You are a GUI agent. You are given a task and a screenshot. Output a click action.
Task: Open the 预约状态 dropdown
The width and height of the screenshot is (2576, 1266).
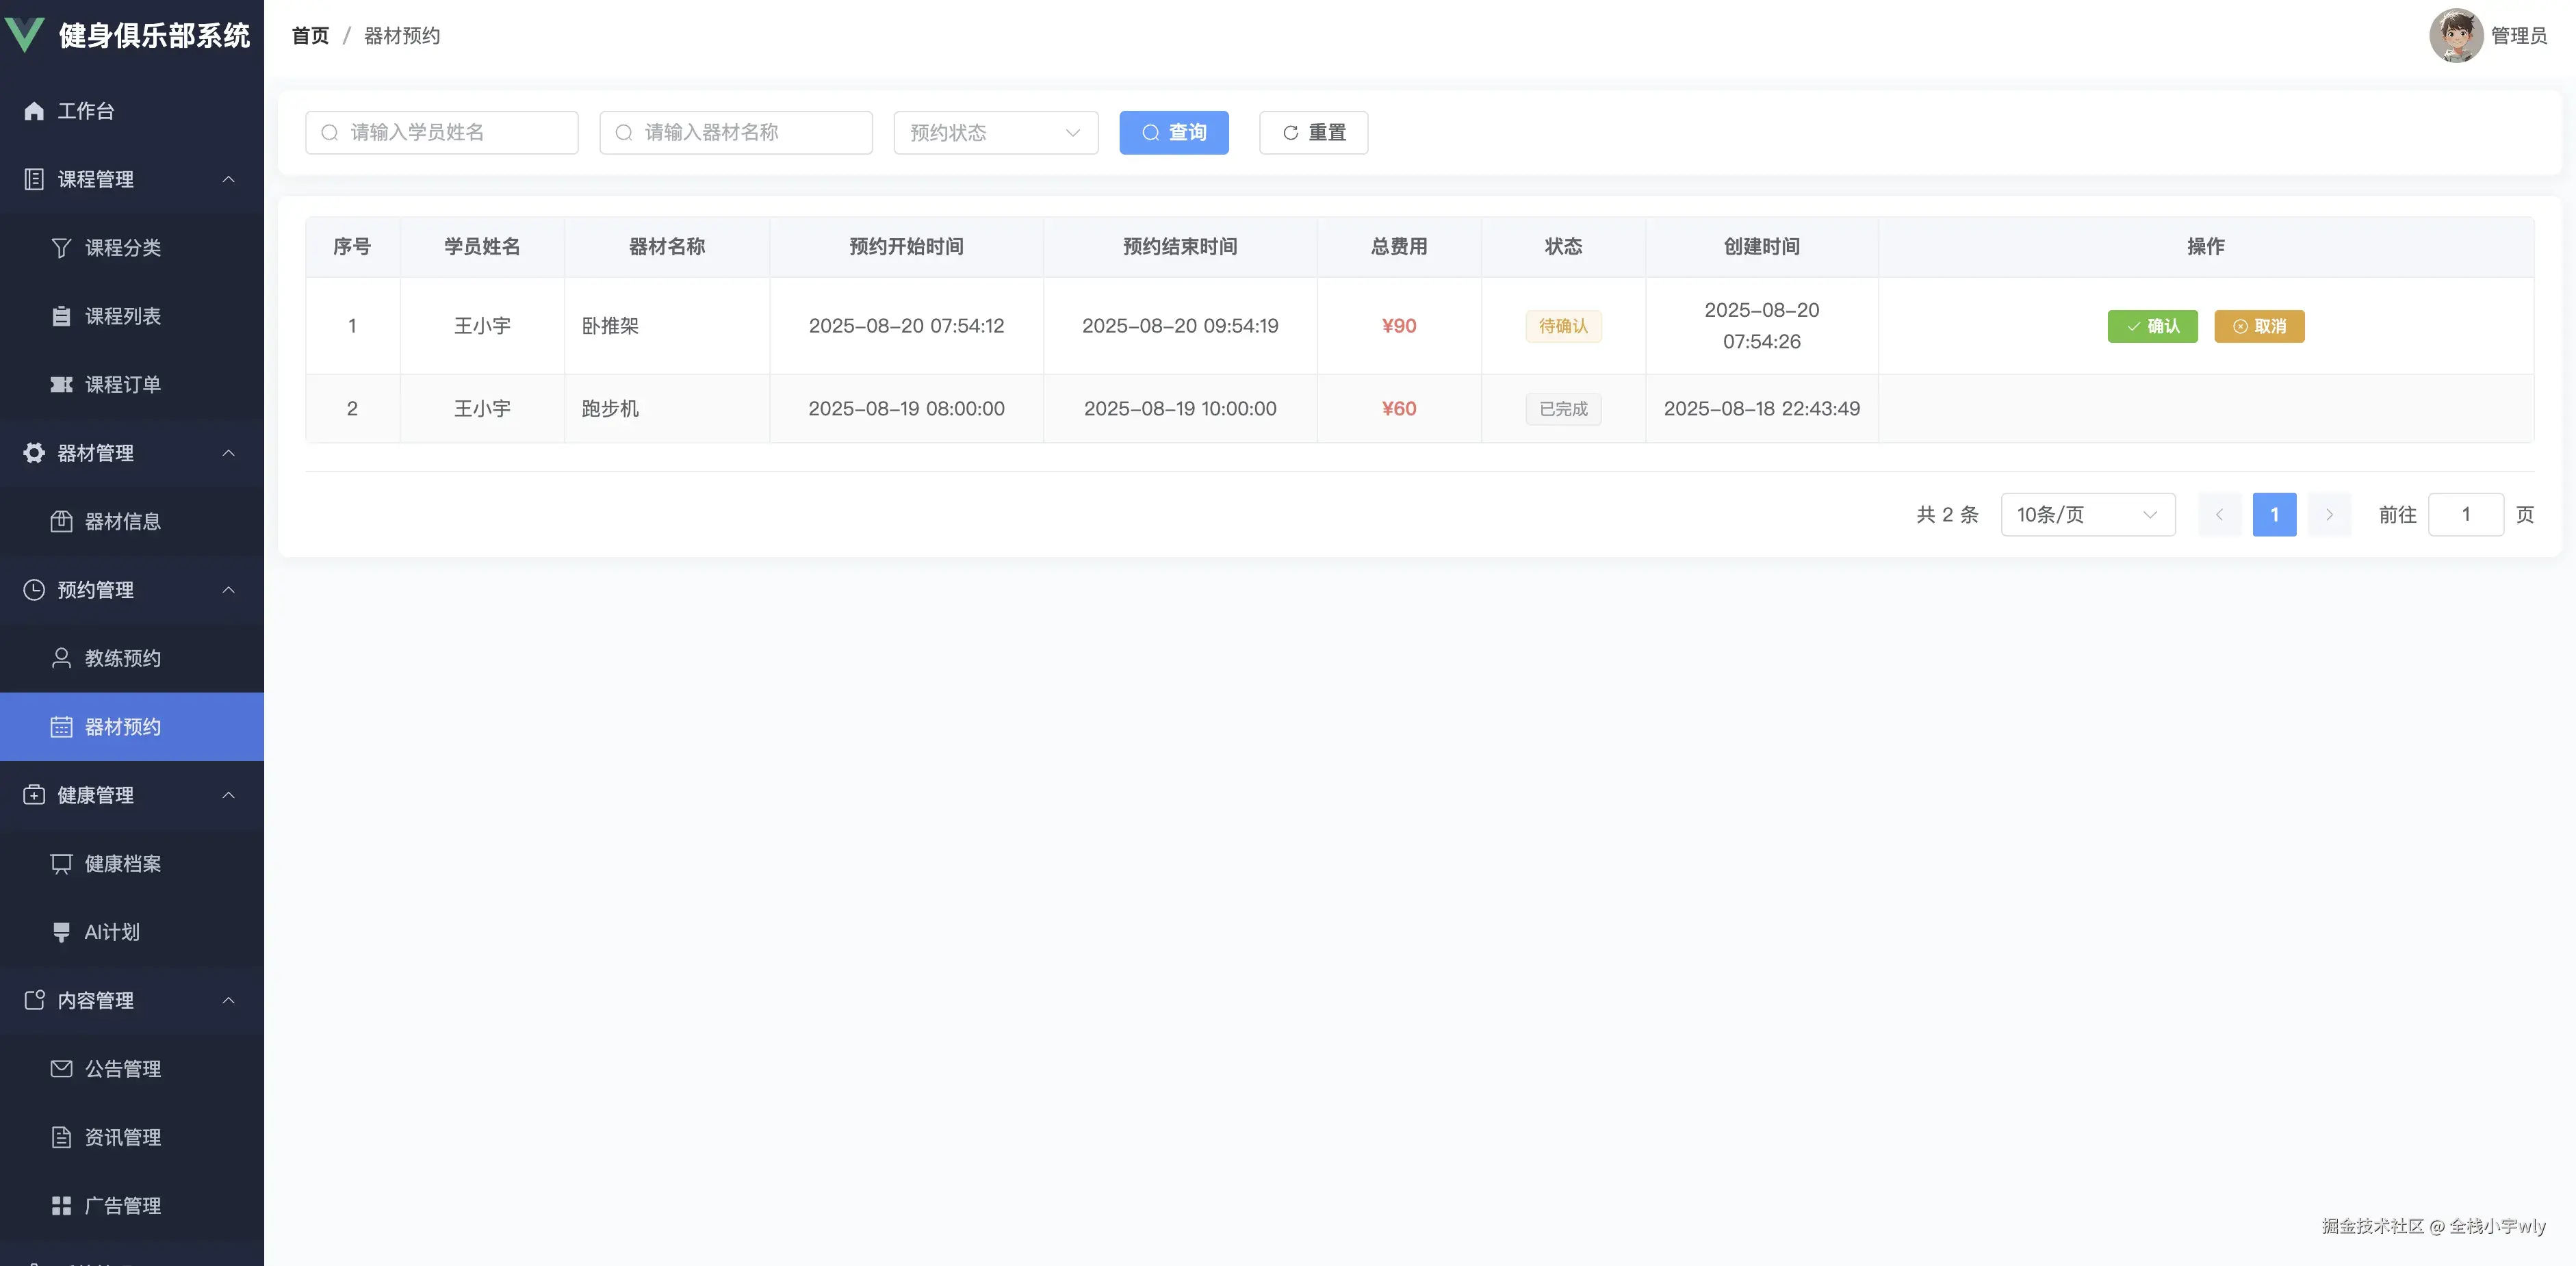click(995, 133)
